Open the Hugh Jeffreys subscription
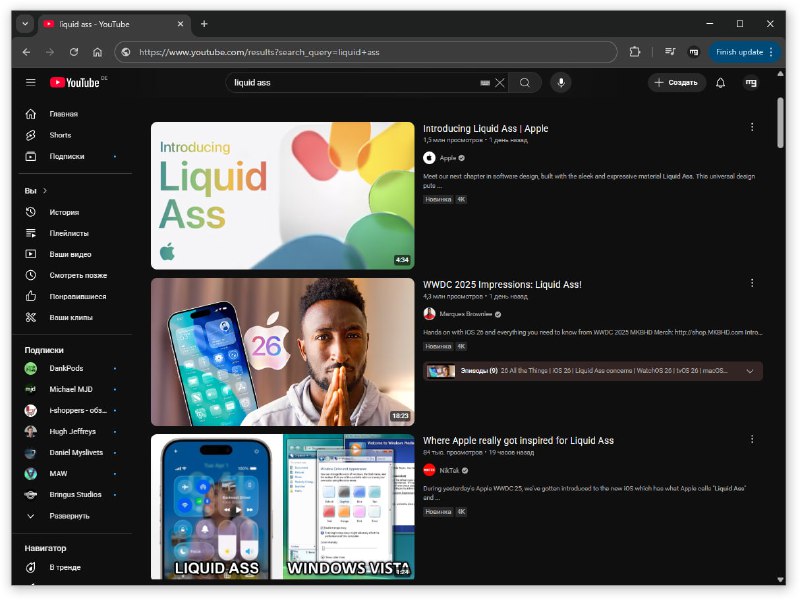Viewport: 800px width, 600px height. 71,432
